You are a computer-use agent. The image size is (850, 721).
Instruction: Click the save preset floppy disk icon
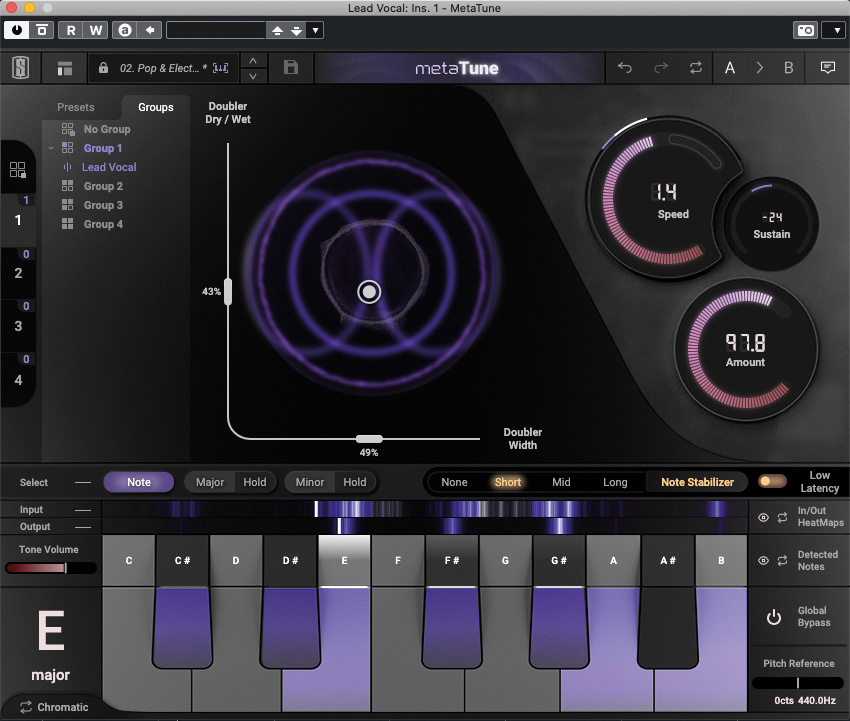click(291, 68)
